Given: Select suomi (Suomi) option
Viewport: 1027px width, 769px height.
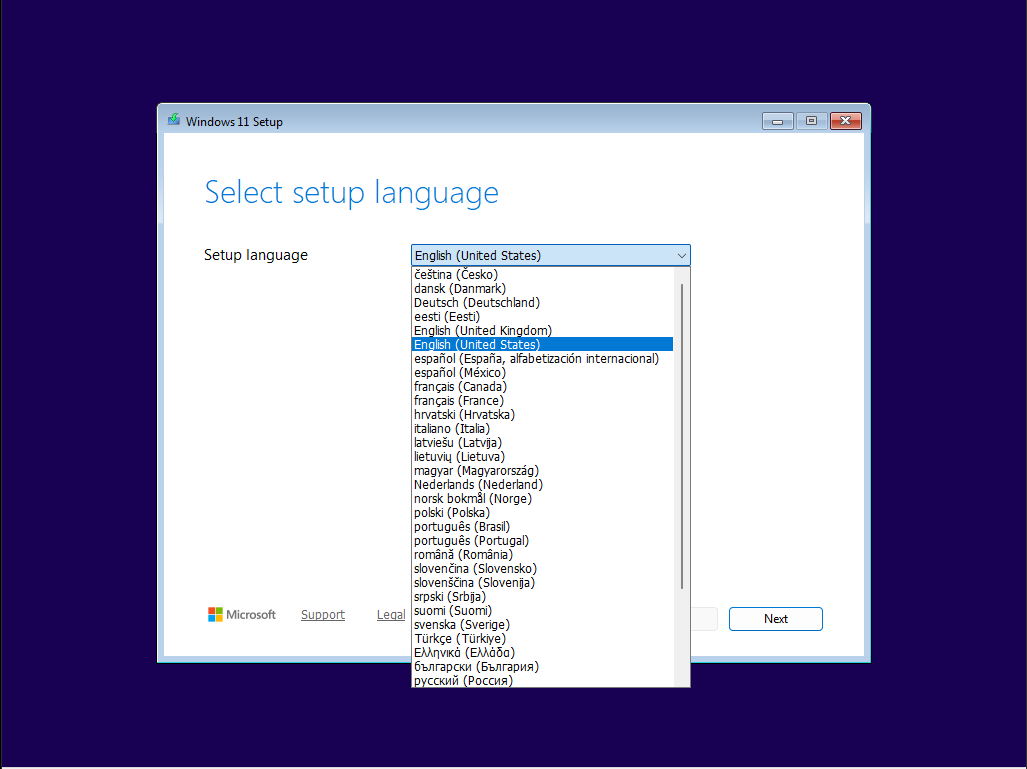Looking at the screenshot, I should click(x=542, y=611).
